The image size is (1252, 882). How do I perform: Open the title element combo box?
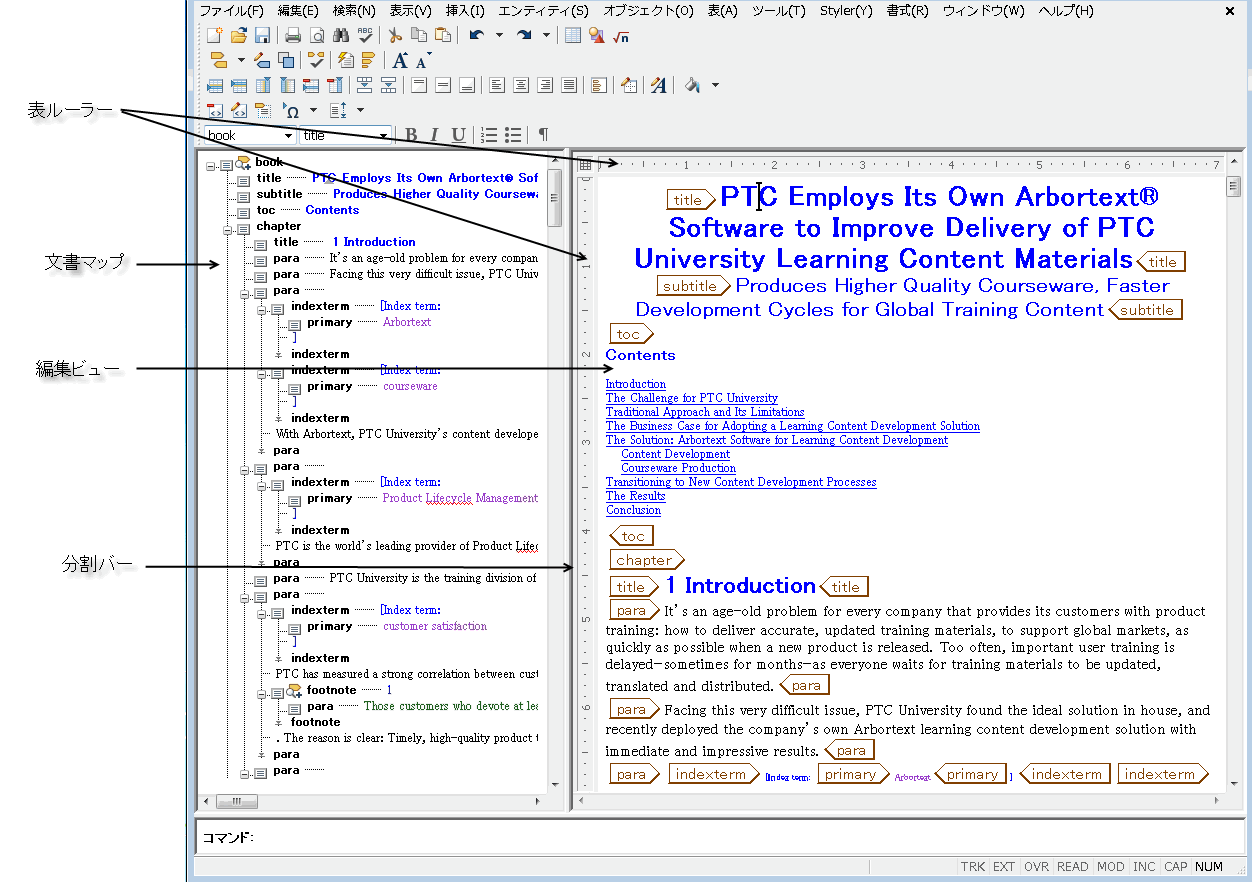[346, 135]
